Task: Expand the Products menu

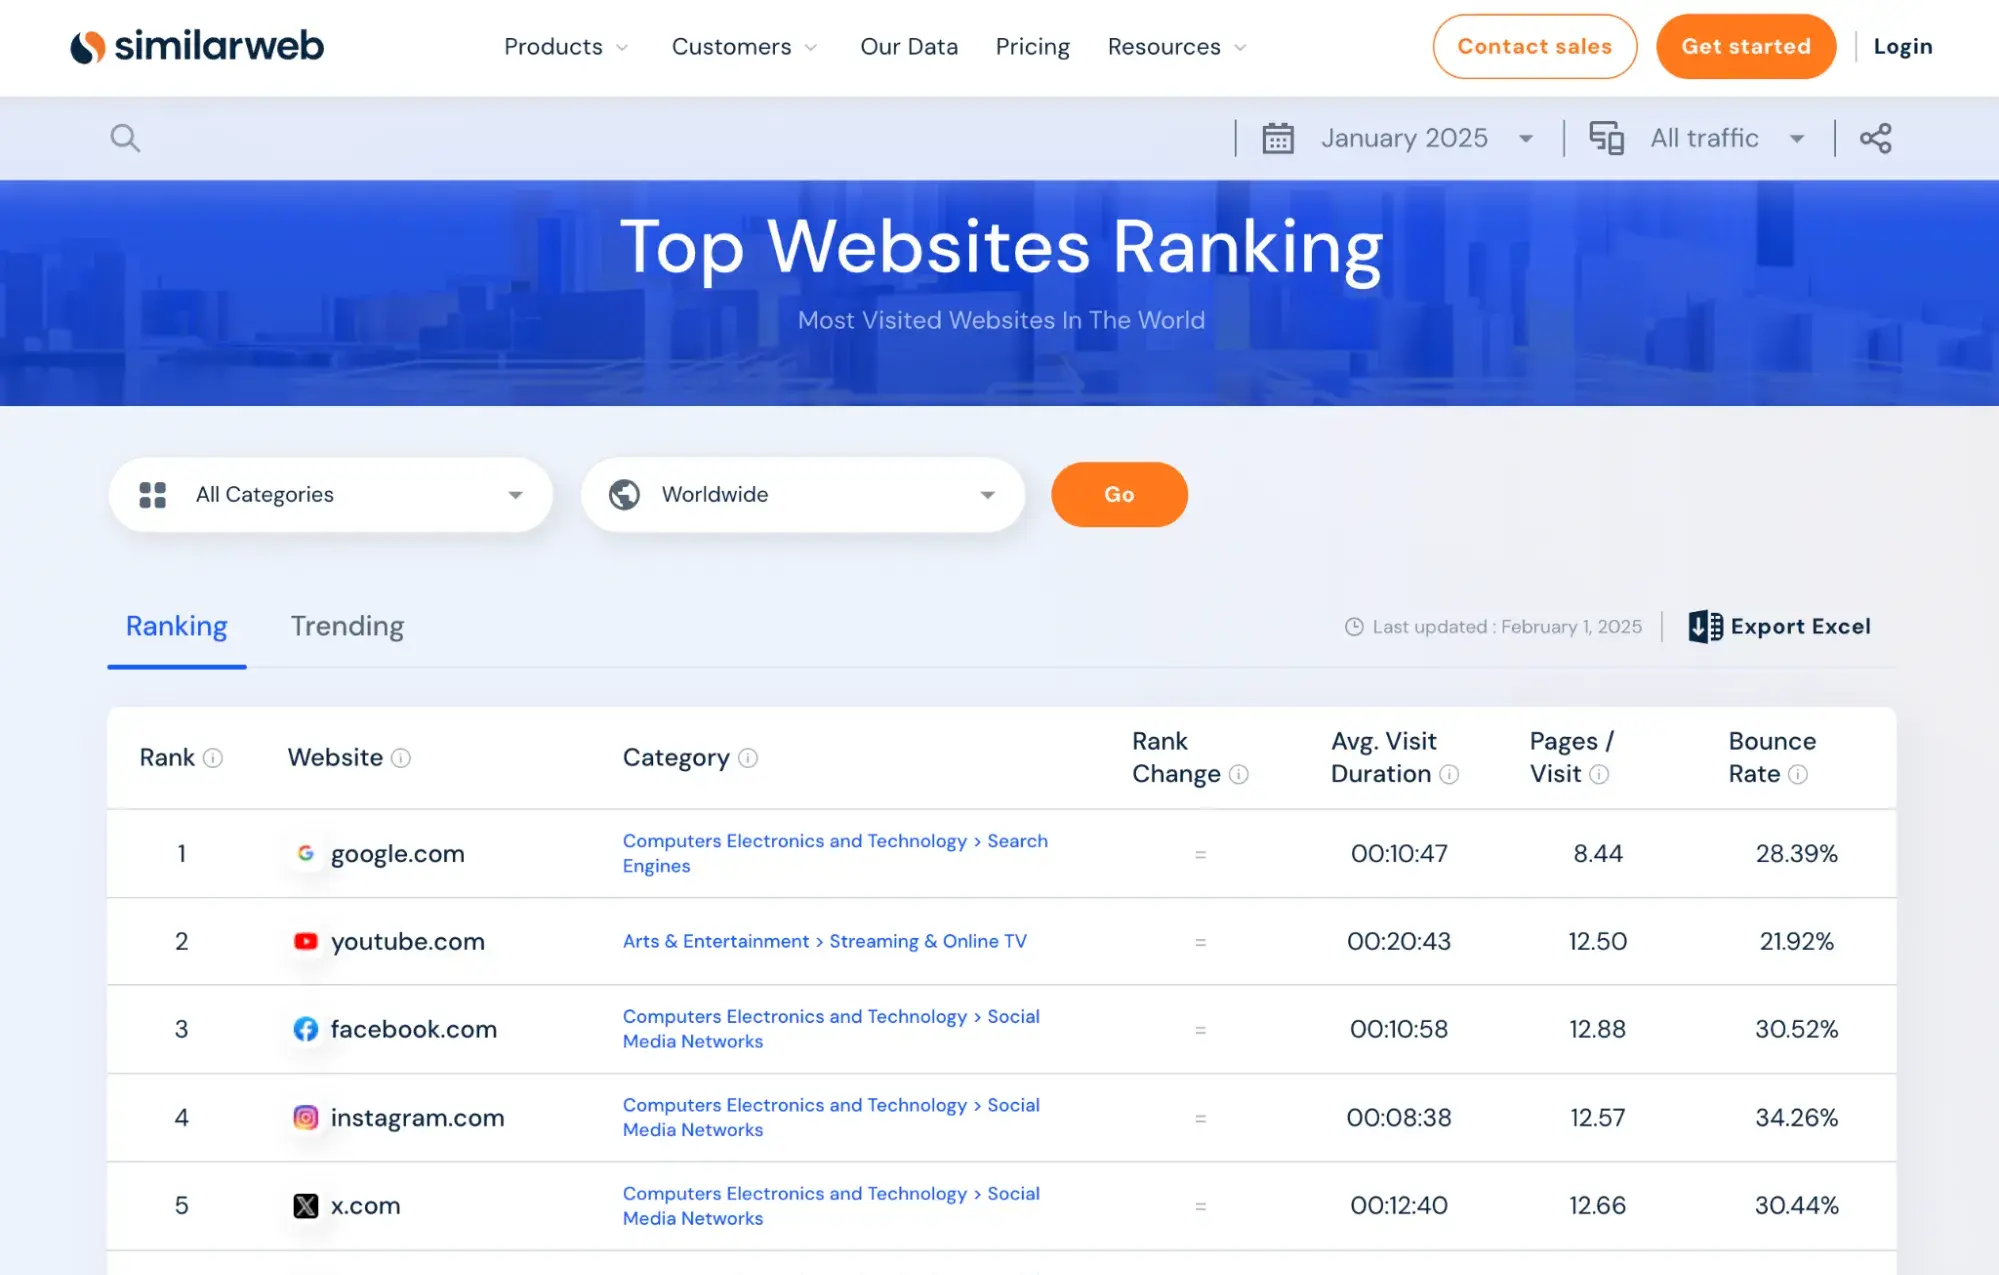Action: pos(566,47)
